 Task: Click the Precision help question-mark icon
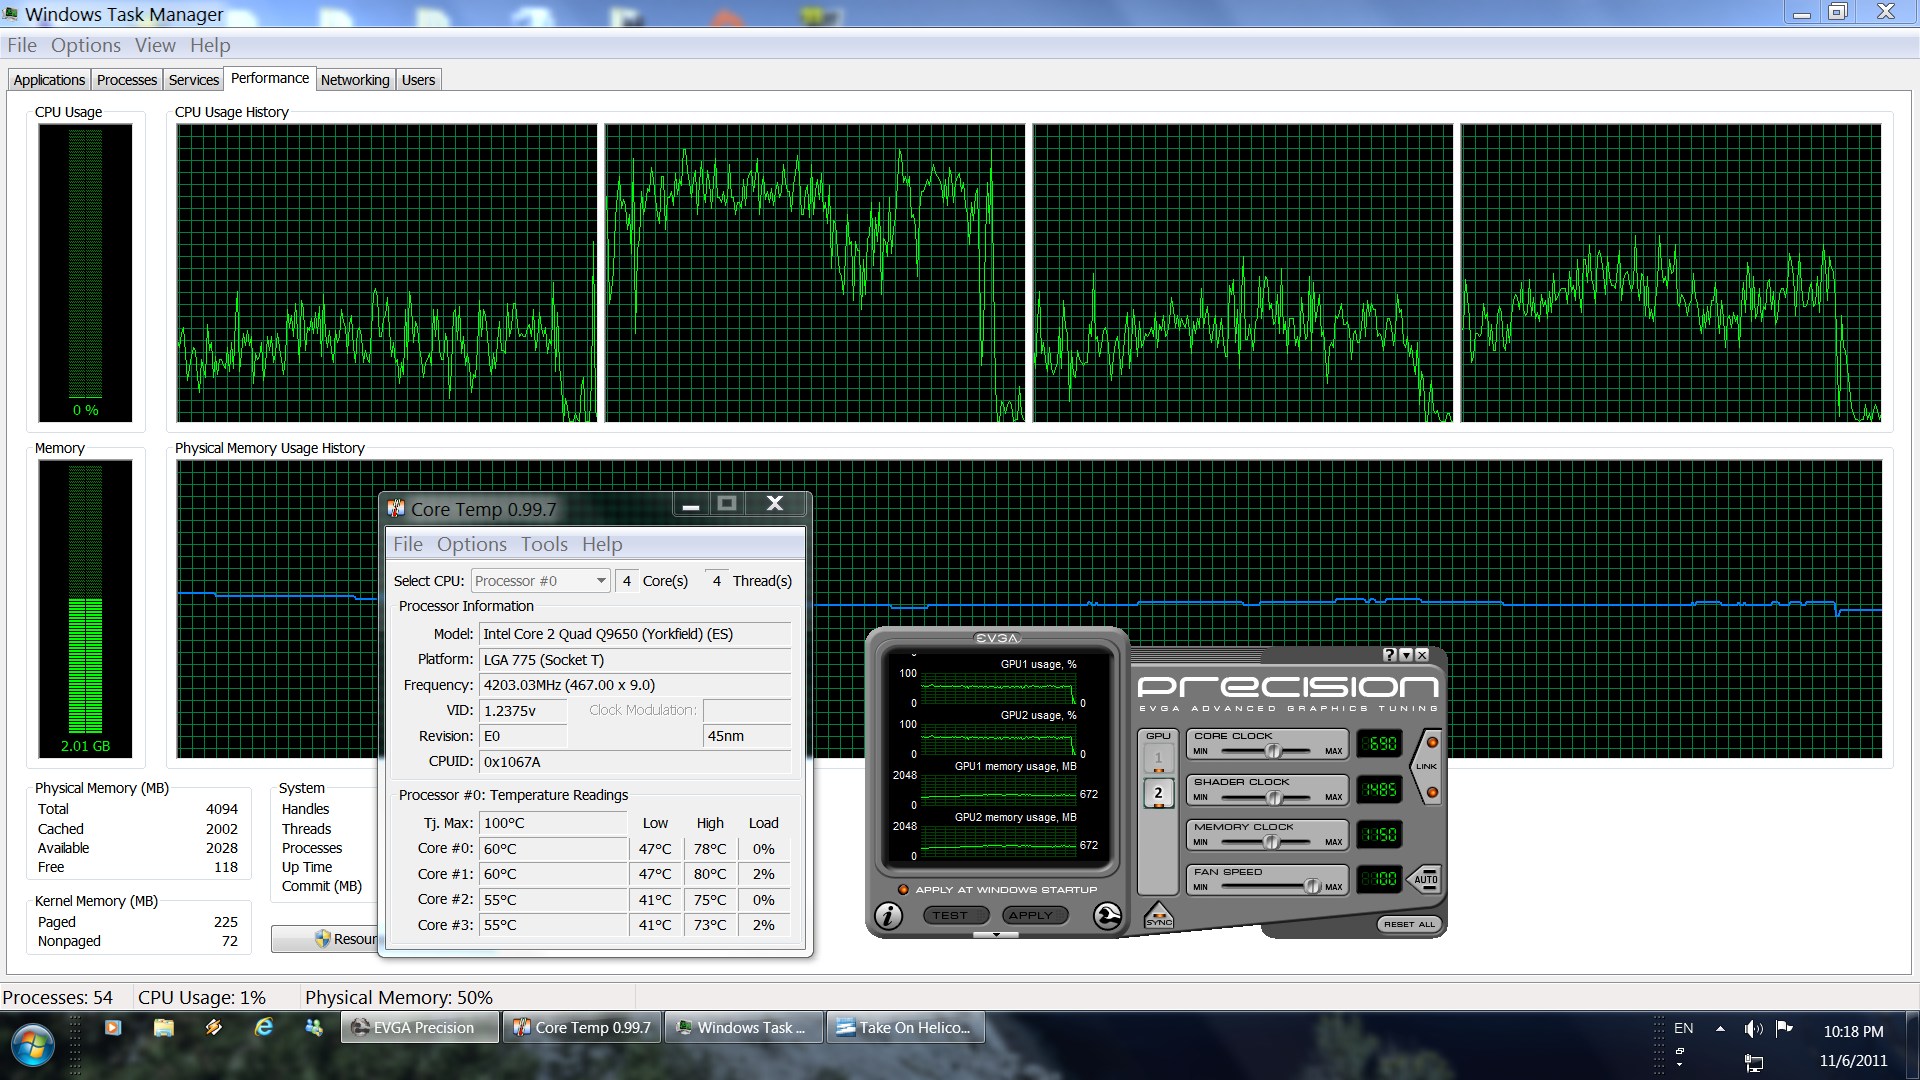pos(1389,655)
